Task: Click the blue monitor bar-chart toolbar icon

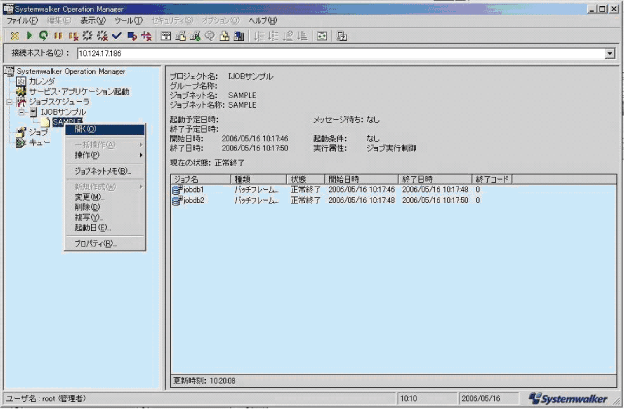Action: click(x=239, y=36)
